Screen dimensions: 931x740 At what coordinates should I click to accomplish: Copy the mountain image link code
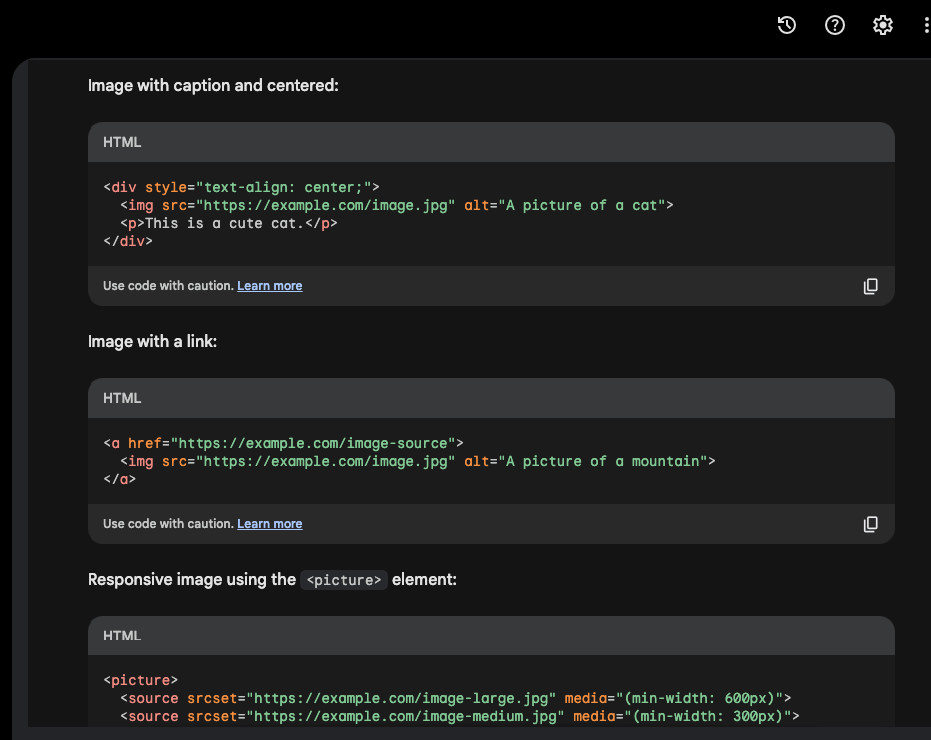[870, 524]
